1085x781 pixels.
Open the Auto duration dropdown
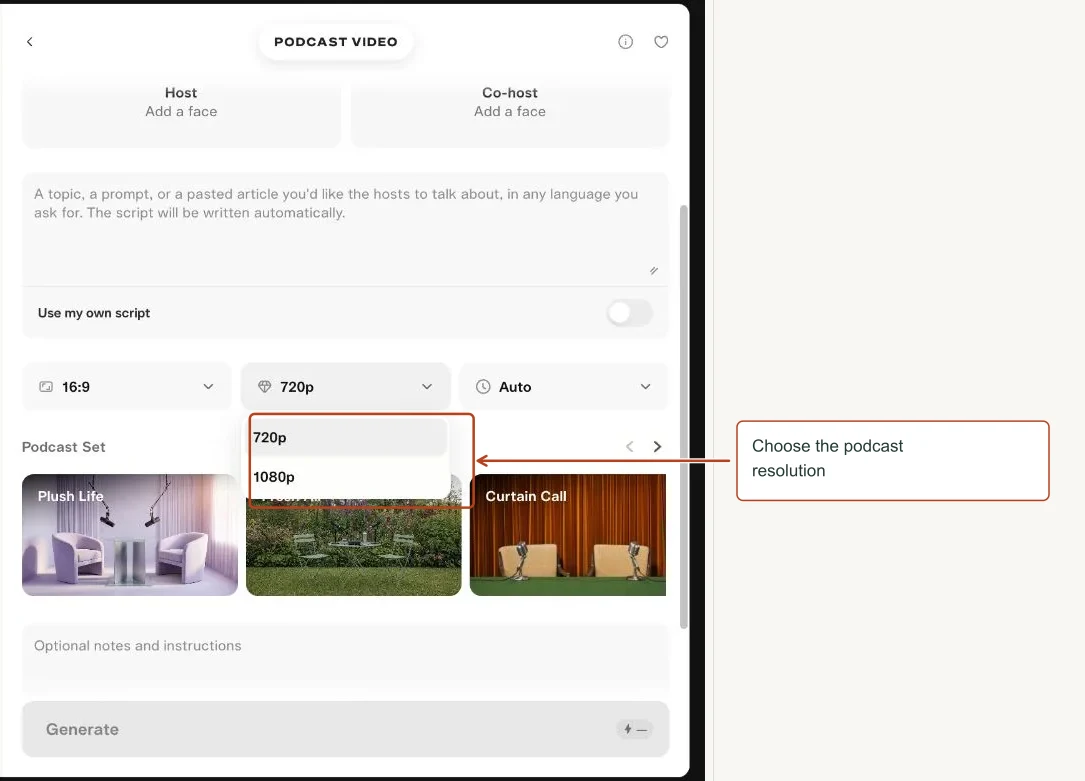(564, 387)
